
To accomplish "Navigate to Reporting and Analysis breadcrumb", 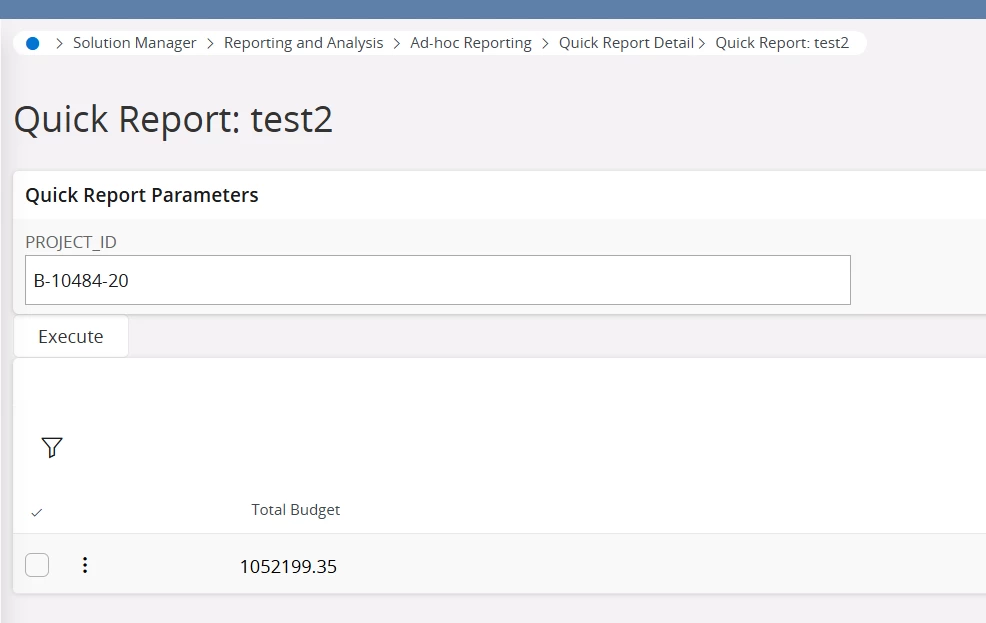I will tap(303, 43).
